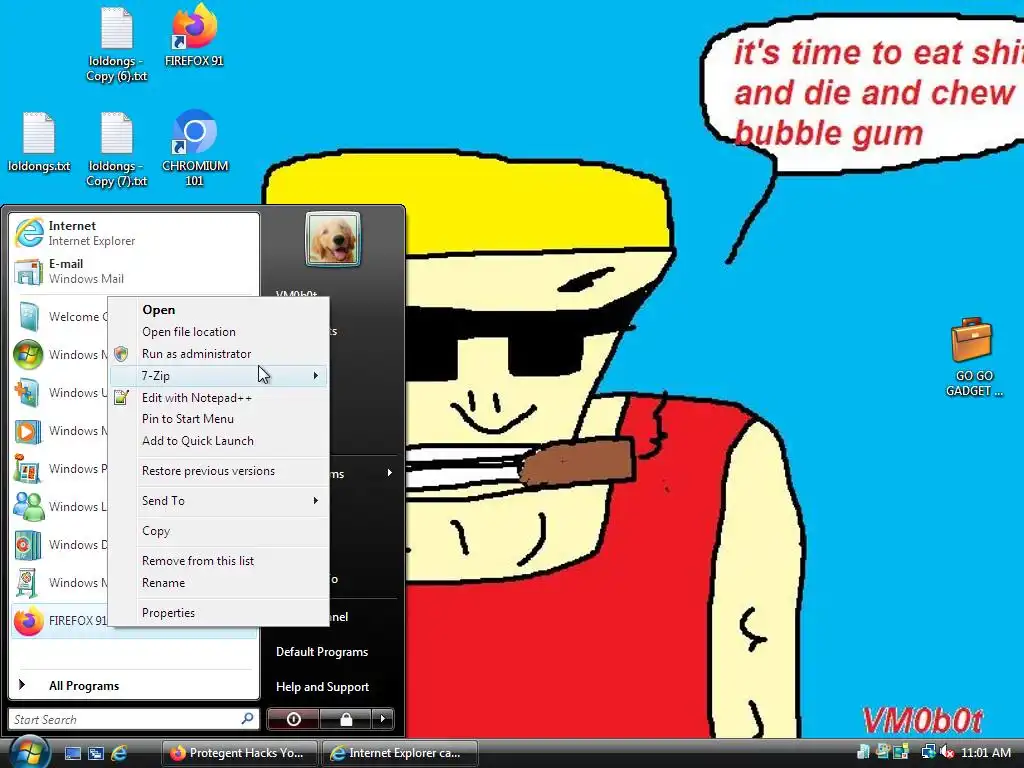The image size is (1024, 768).
Task: Click the FIREFOX 91 desktop shortcut
Action: coord(194,36)
